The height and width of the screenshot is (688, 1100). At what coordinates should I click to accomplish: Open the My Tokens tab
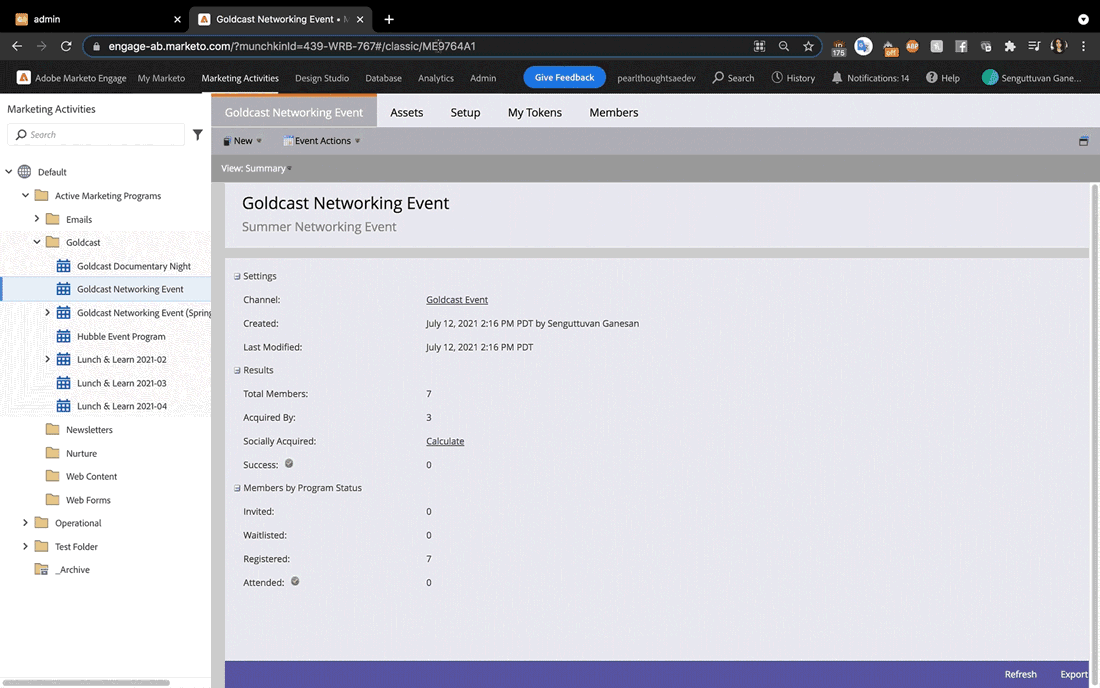[x=535, y=112]
